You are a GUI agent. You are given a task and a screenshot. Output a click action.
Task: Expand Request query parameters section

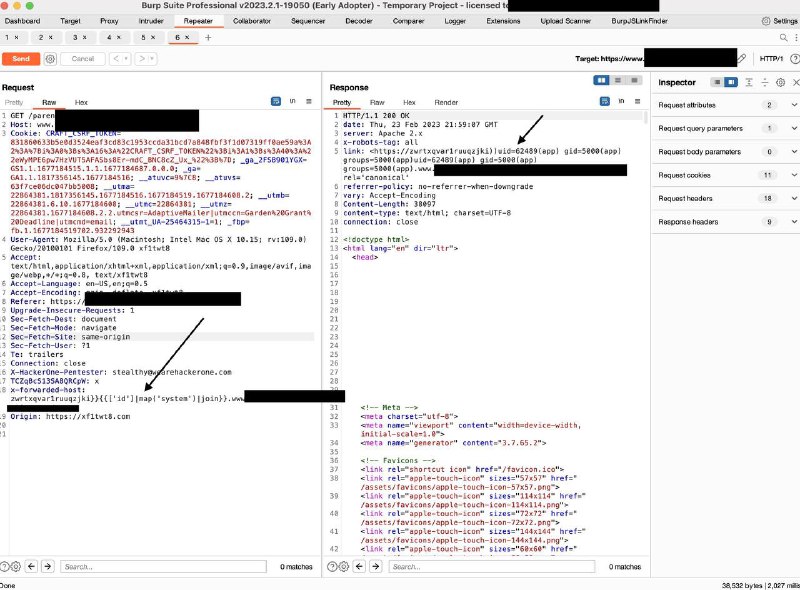[726, 128]
